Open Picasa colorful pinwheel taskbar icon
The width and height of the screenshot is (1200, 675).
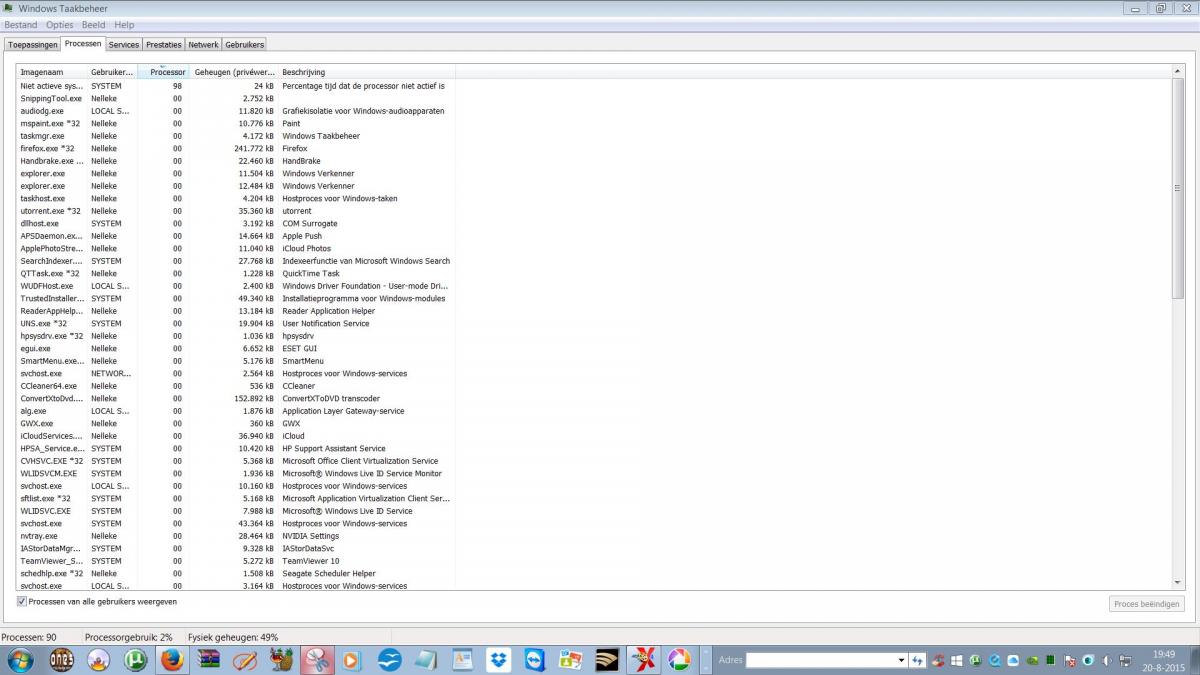[679, 660]
